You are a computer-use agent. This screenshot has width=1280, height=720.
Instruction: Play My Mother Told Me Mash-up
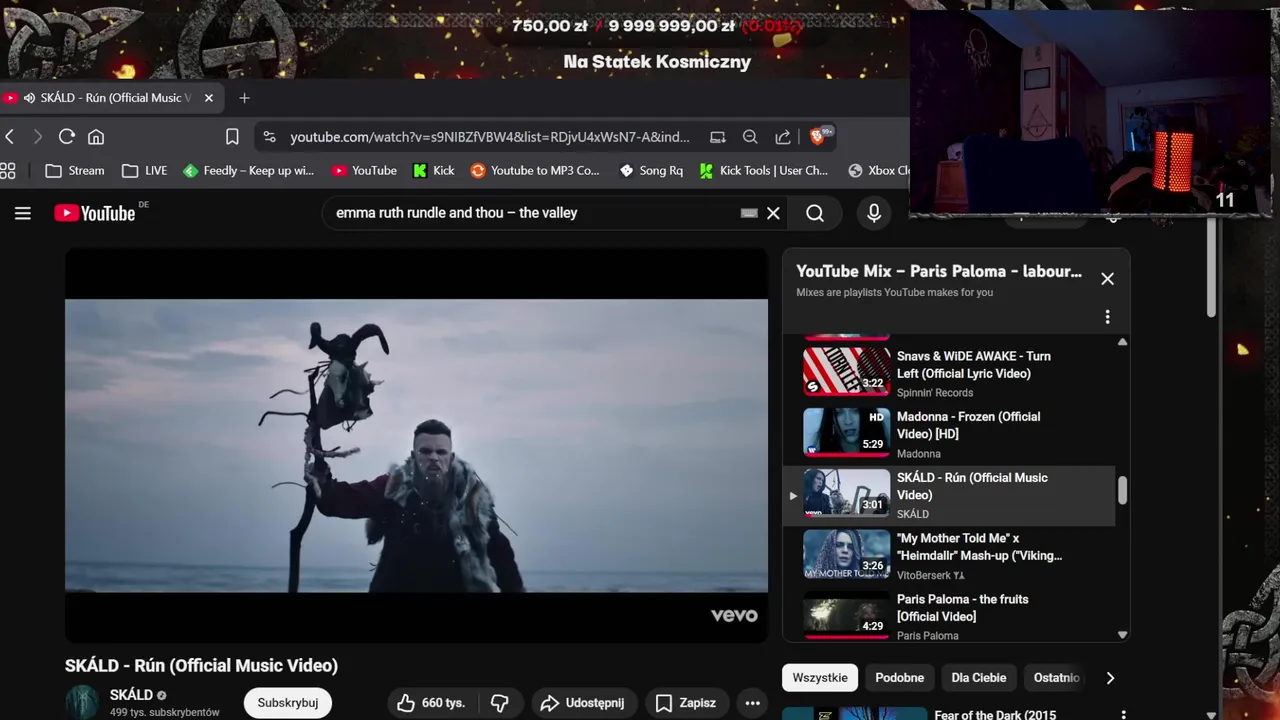click(x=948, y=556)
